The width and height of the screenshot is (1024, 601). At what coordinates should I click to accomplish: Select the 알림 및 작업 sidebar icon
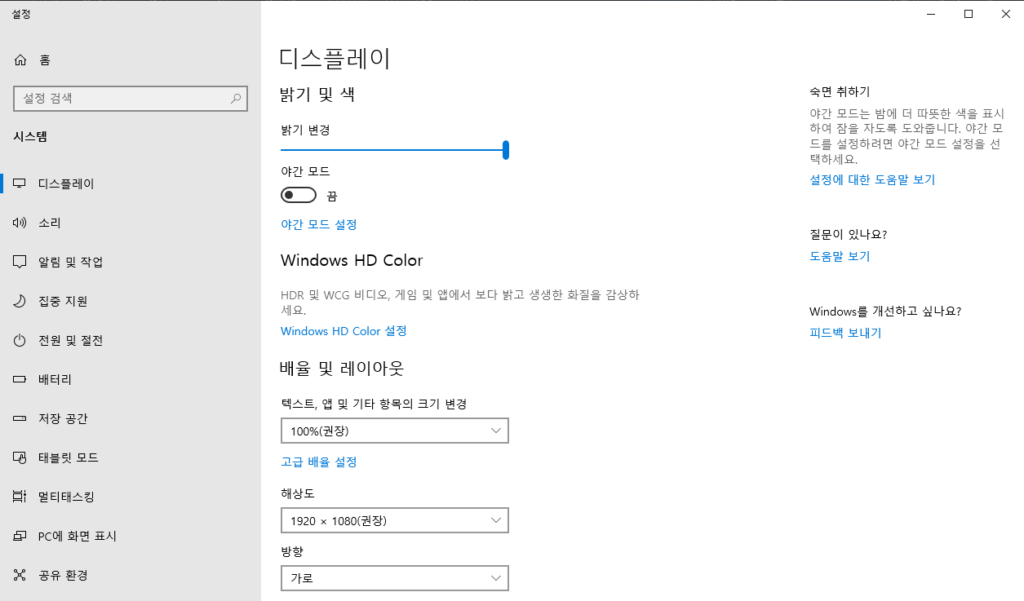click(18, 262)
